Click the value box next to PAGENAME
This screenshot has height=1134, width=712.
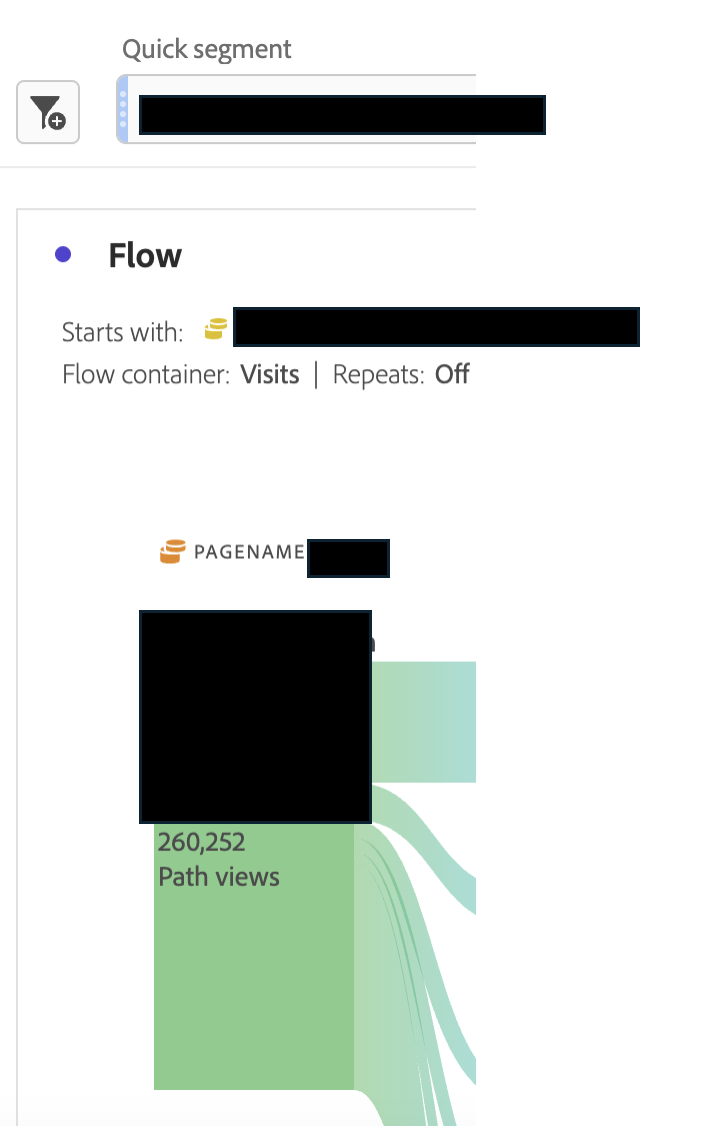click(x=348, y=558)
